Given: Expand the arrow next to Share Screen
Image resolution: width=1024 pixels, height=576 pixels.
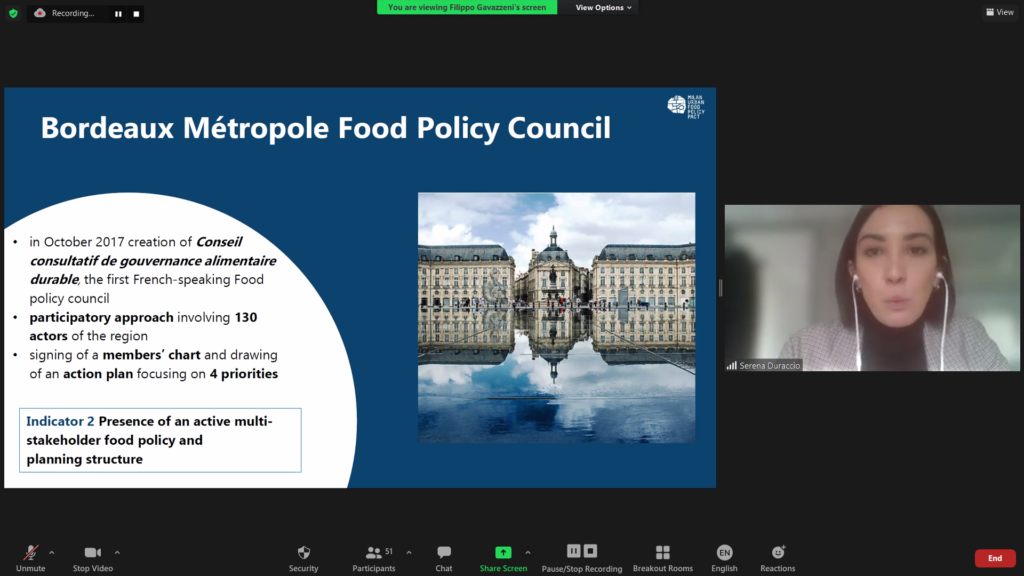Looking at the screenshot, I should pyautogui.click(x=528, y=552).
